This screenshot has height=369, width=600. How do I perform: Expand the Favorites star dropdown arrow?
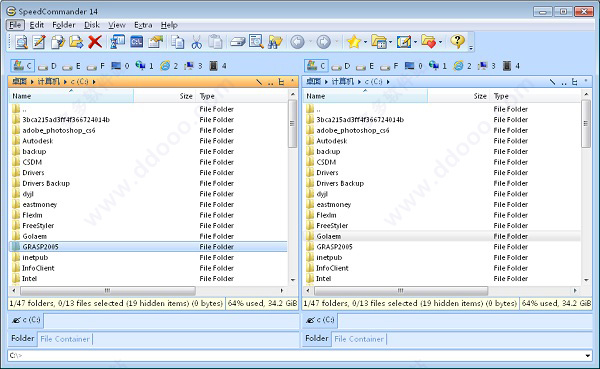(365, 42)
